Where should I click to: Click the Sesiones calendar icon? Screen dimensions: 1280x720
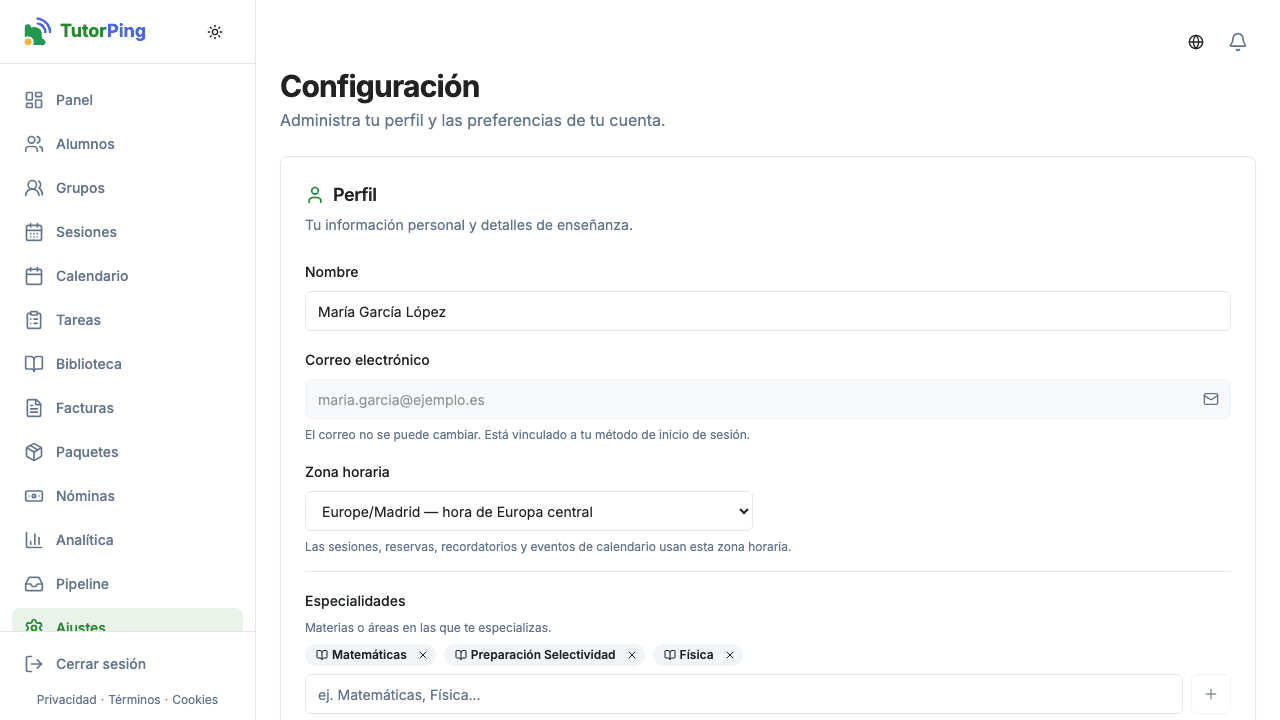pos(34,232)
